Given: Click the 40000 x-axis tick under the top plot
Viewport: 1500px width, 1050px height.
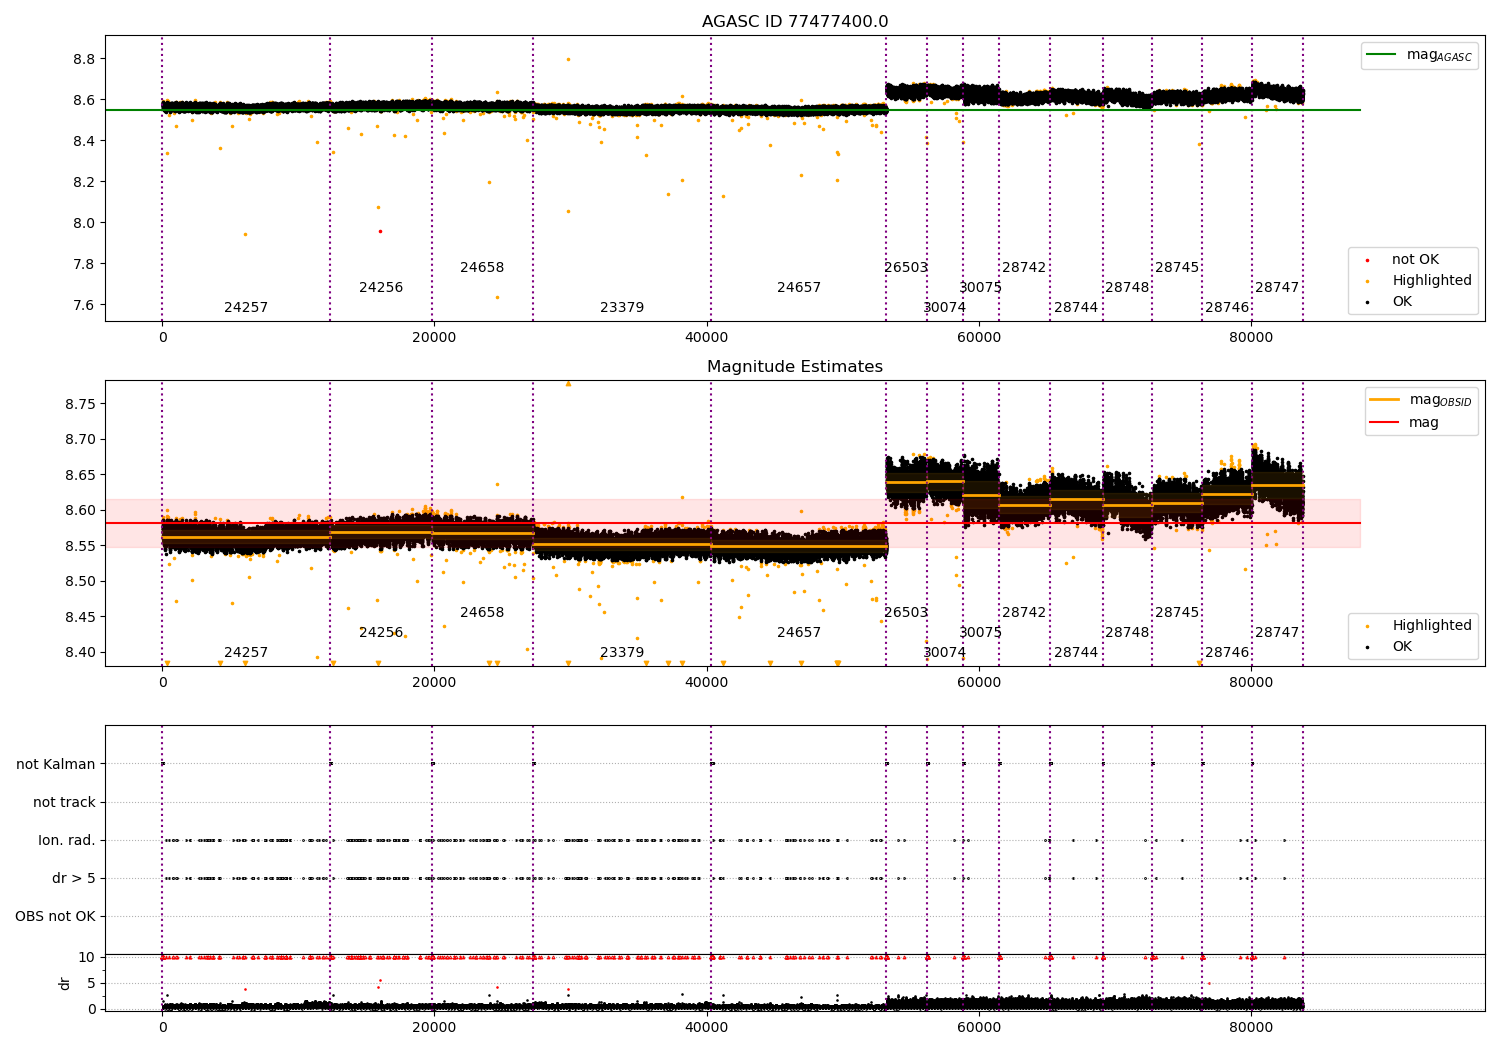Looking at the screenshot, I should 707,338.
